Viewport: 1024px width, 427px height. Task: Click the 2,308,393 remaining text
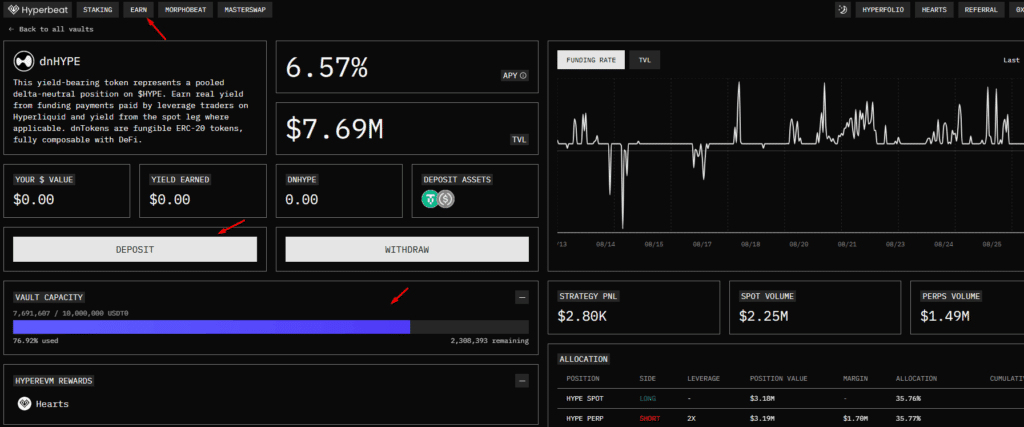click(x=490, y=341)
